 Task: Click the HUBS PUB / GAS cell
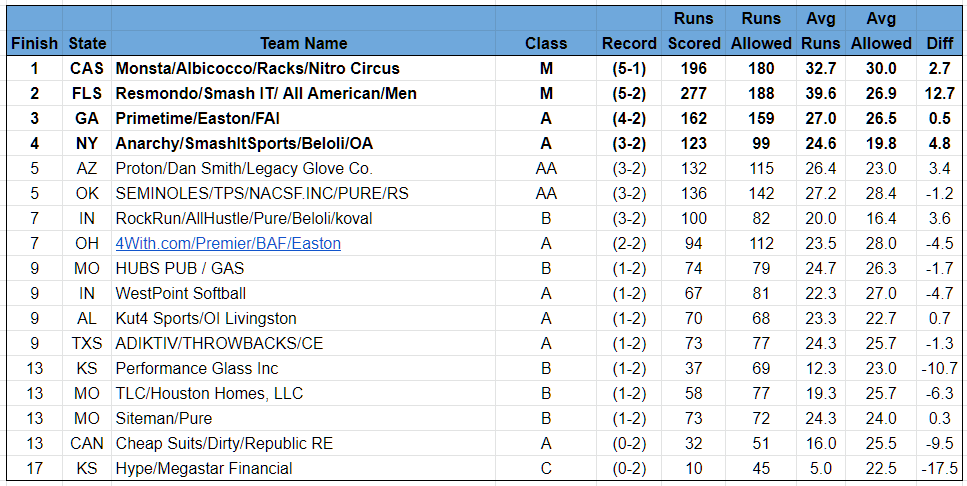(303, 268)
